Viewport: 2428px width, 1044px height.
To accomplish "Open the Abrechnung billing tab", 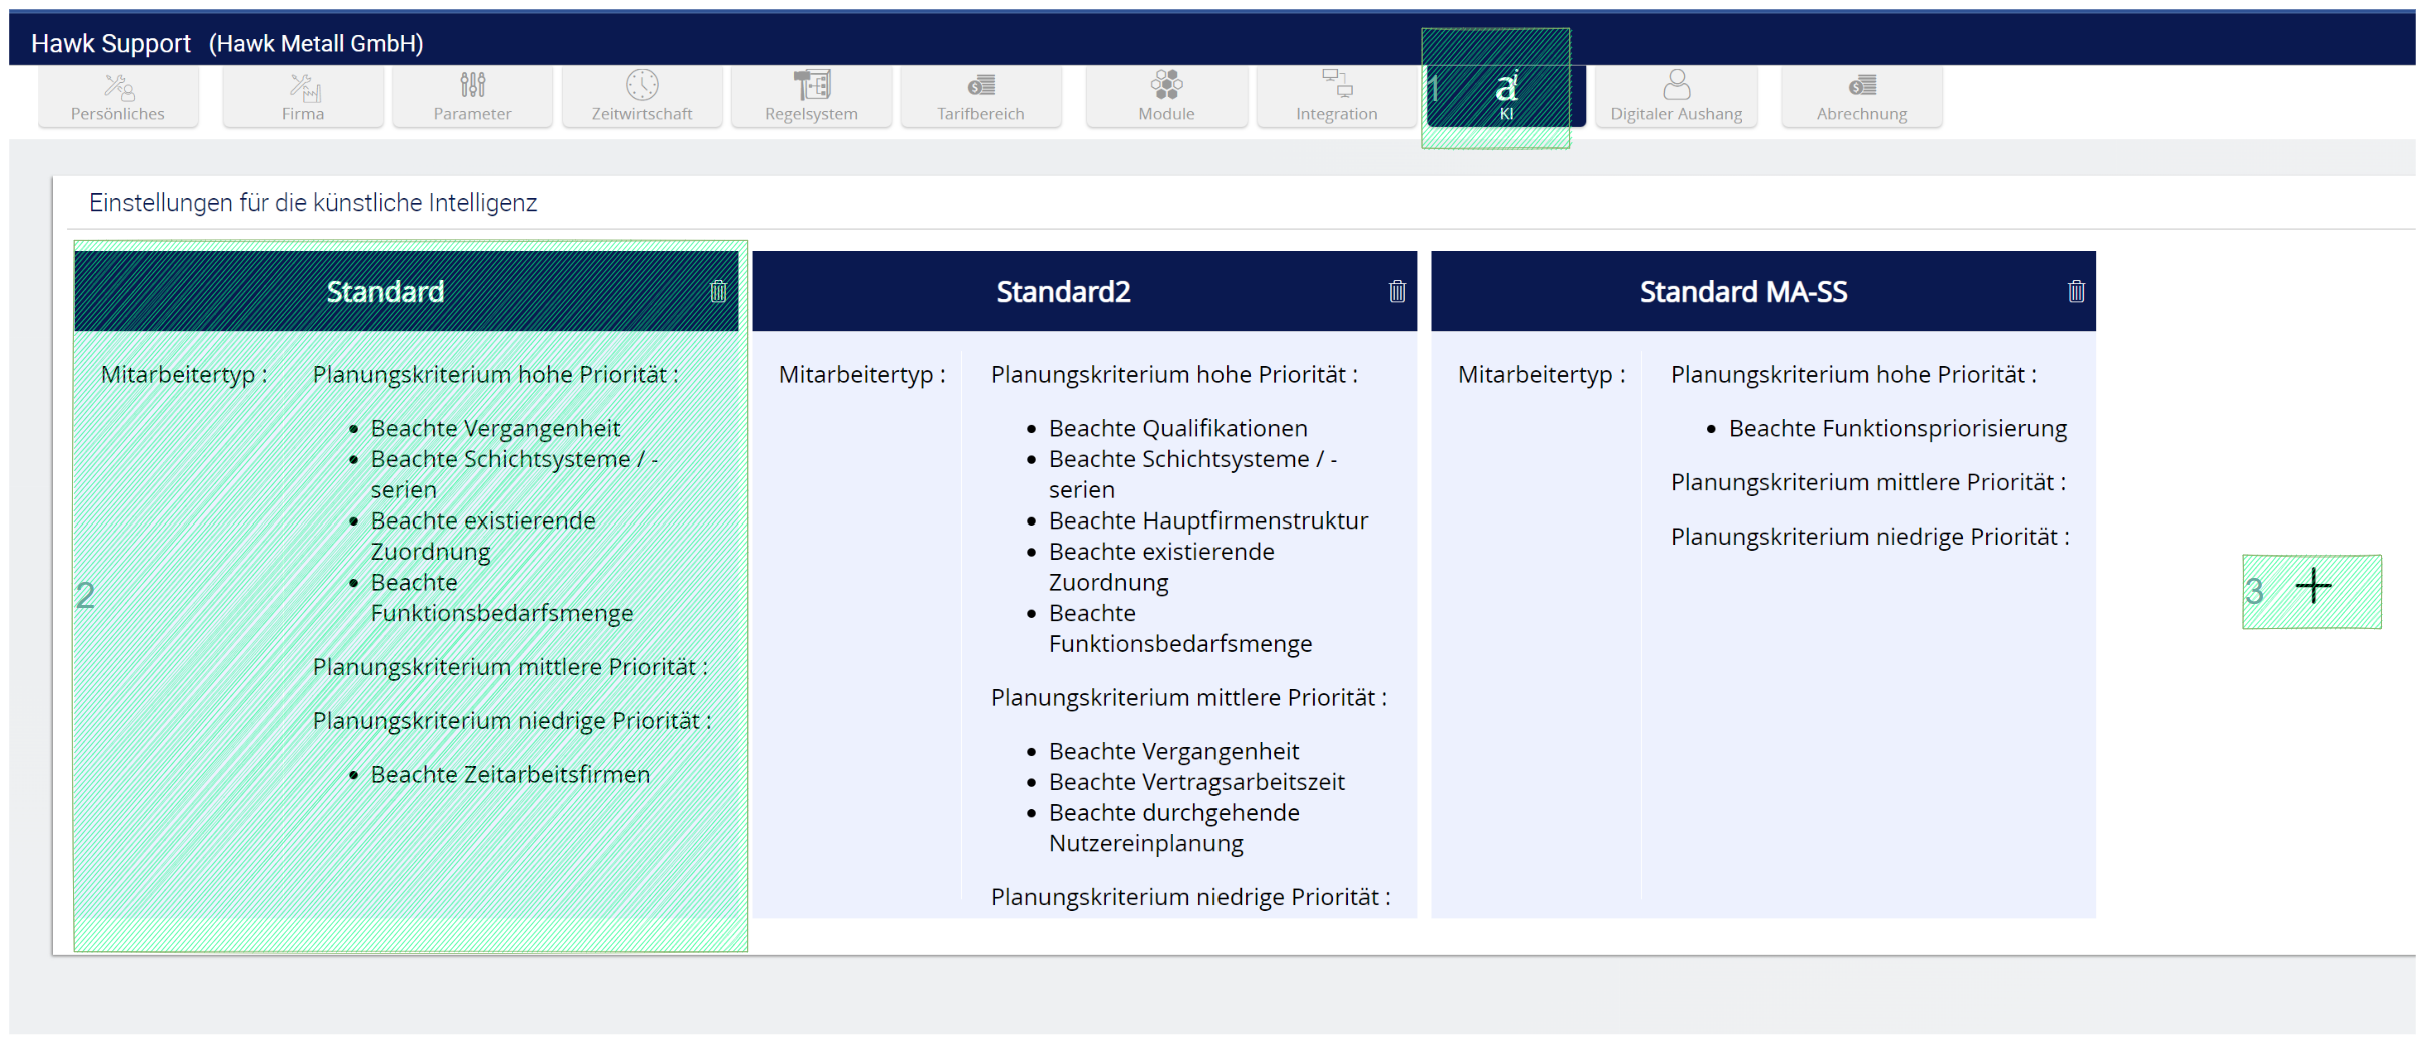I will [x=1861, y=97].
